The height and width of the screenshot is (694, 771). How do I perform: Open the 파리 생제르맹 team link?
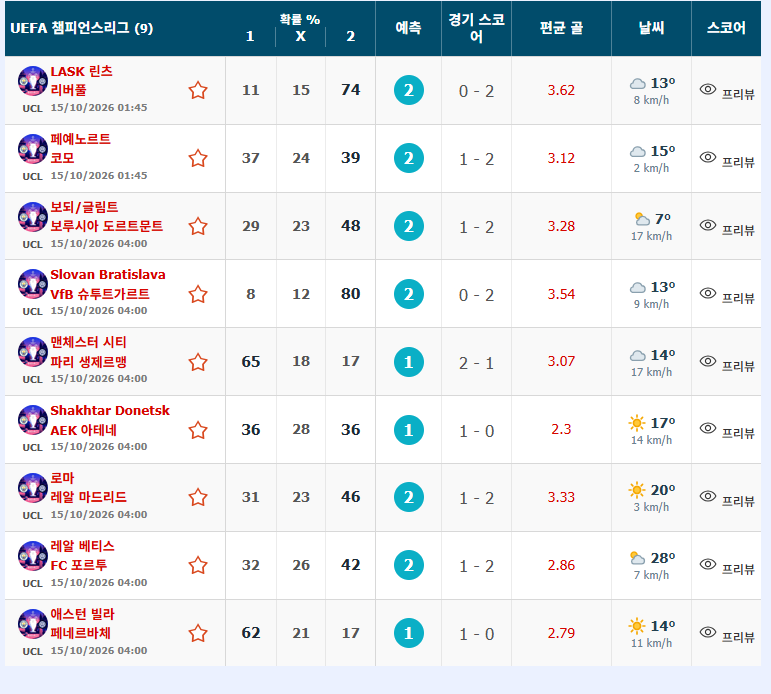coord(89,362)
